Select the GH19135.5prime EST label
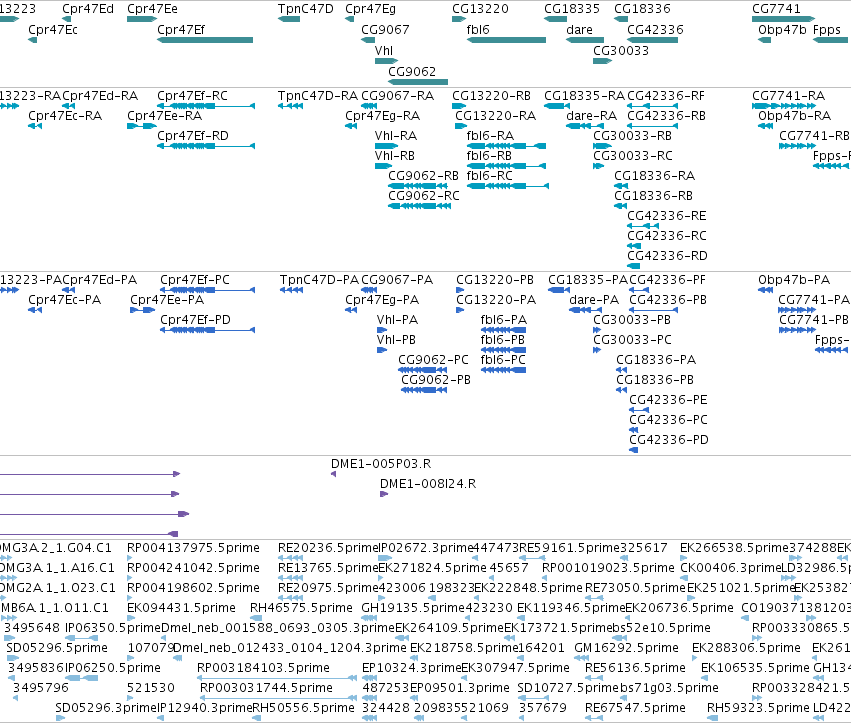Screen dimensions: 851x723 [414, 608]
